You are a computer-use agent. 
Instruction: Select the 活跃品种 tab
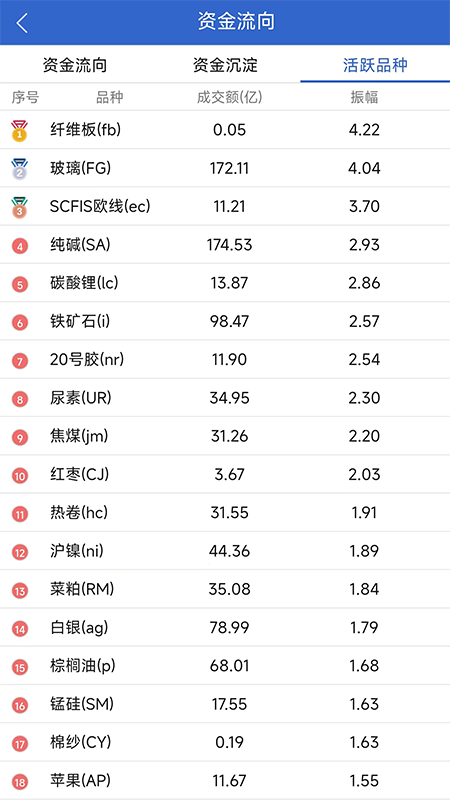coord(375,65)
